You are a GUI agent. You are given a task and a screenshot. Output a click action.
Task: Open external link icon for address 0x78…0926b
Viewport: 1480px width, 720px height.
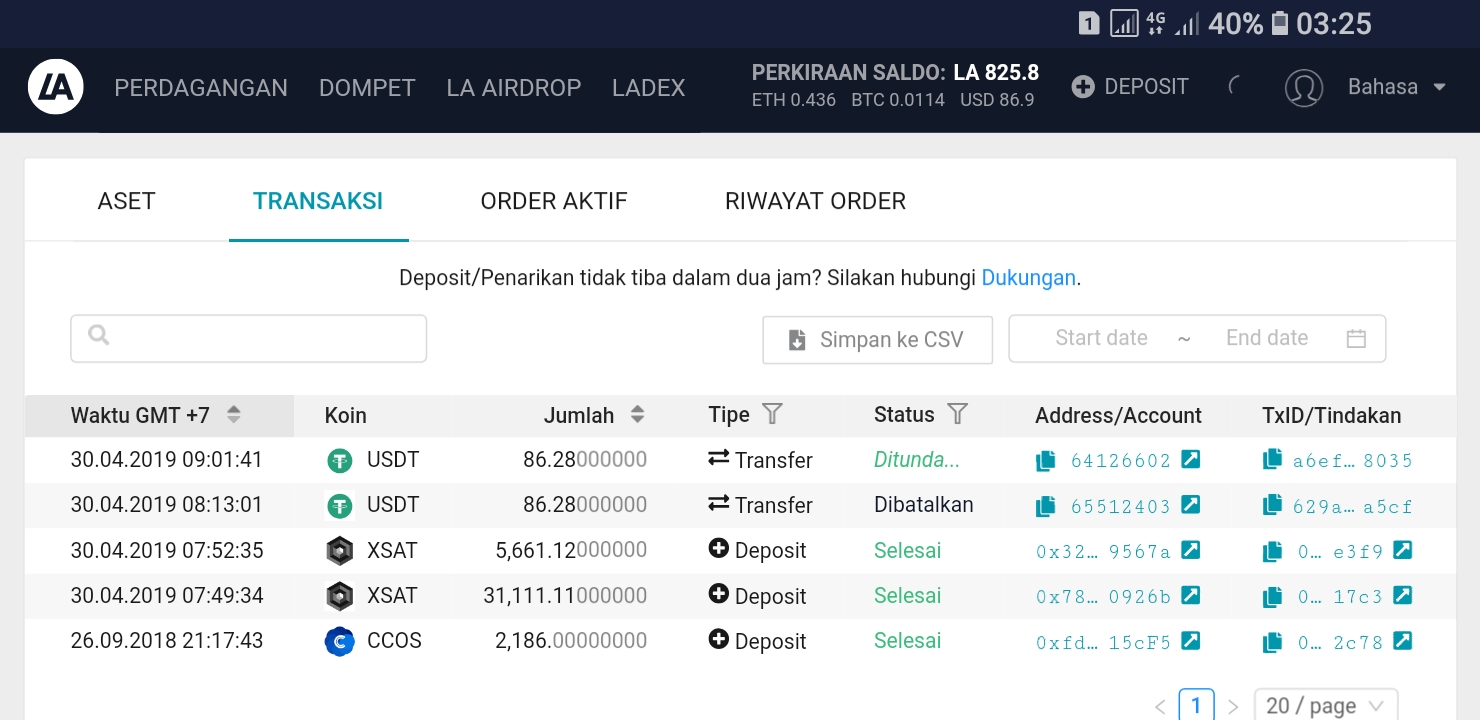(1190, 595)
